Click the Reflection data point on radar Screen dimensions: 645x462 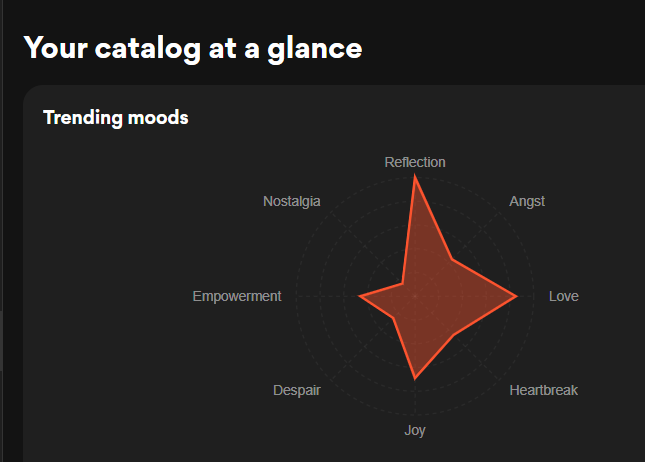coord(415,177)
